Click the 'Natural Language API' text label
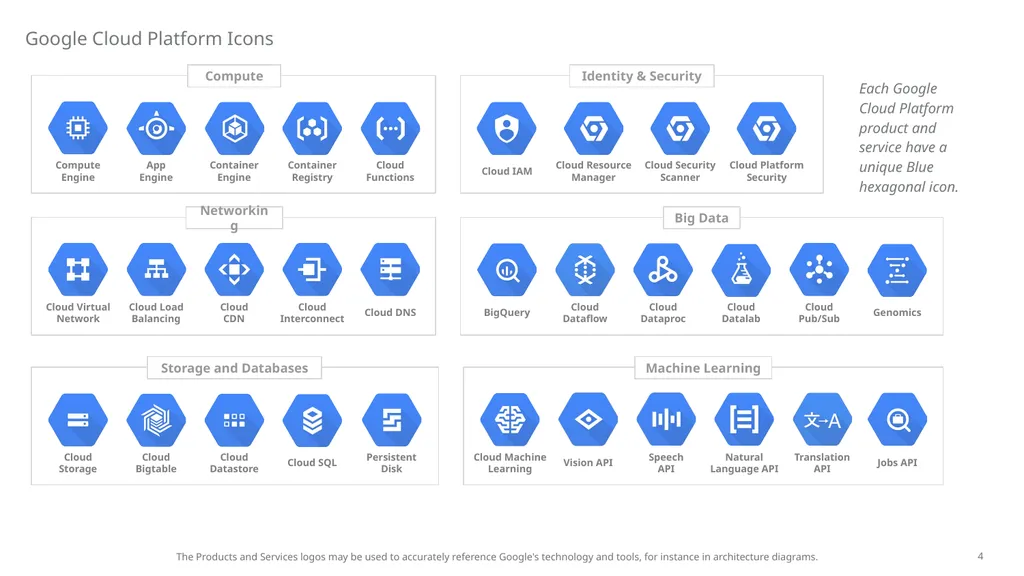Image resolution: width=1024 pixels, height=576 pixels. click(x=744, y=463)
